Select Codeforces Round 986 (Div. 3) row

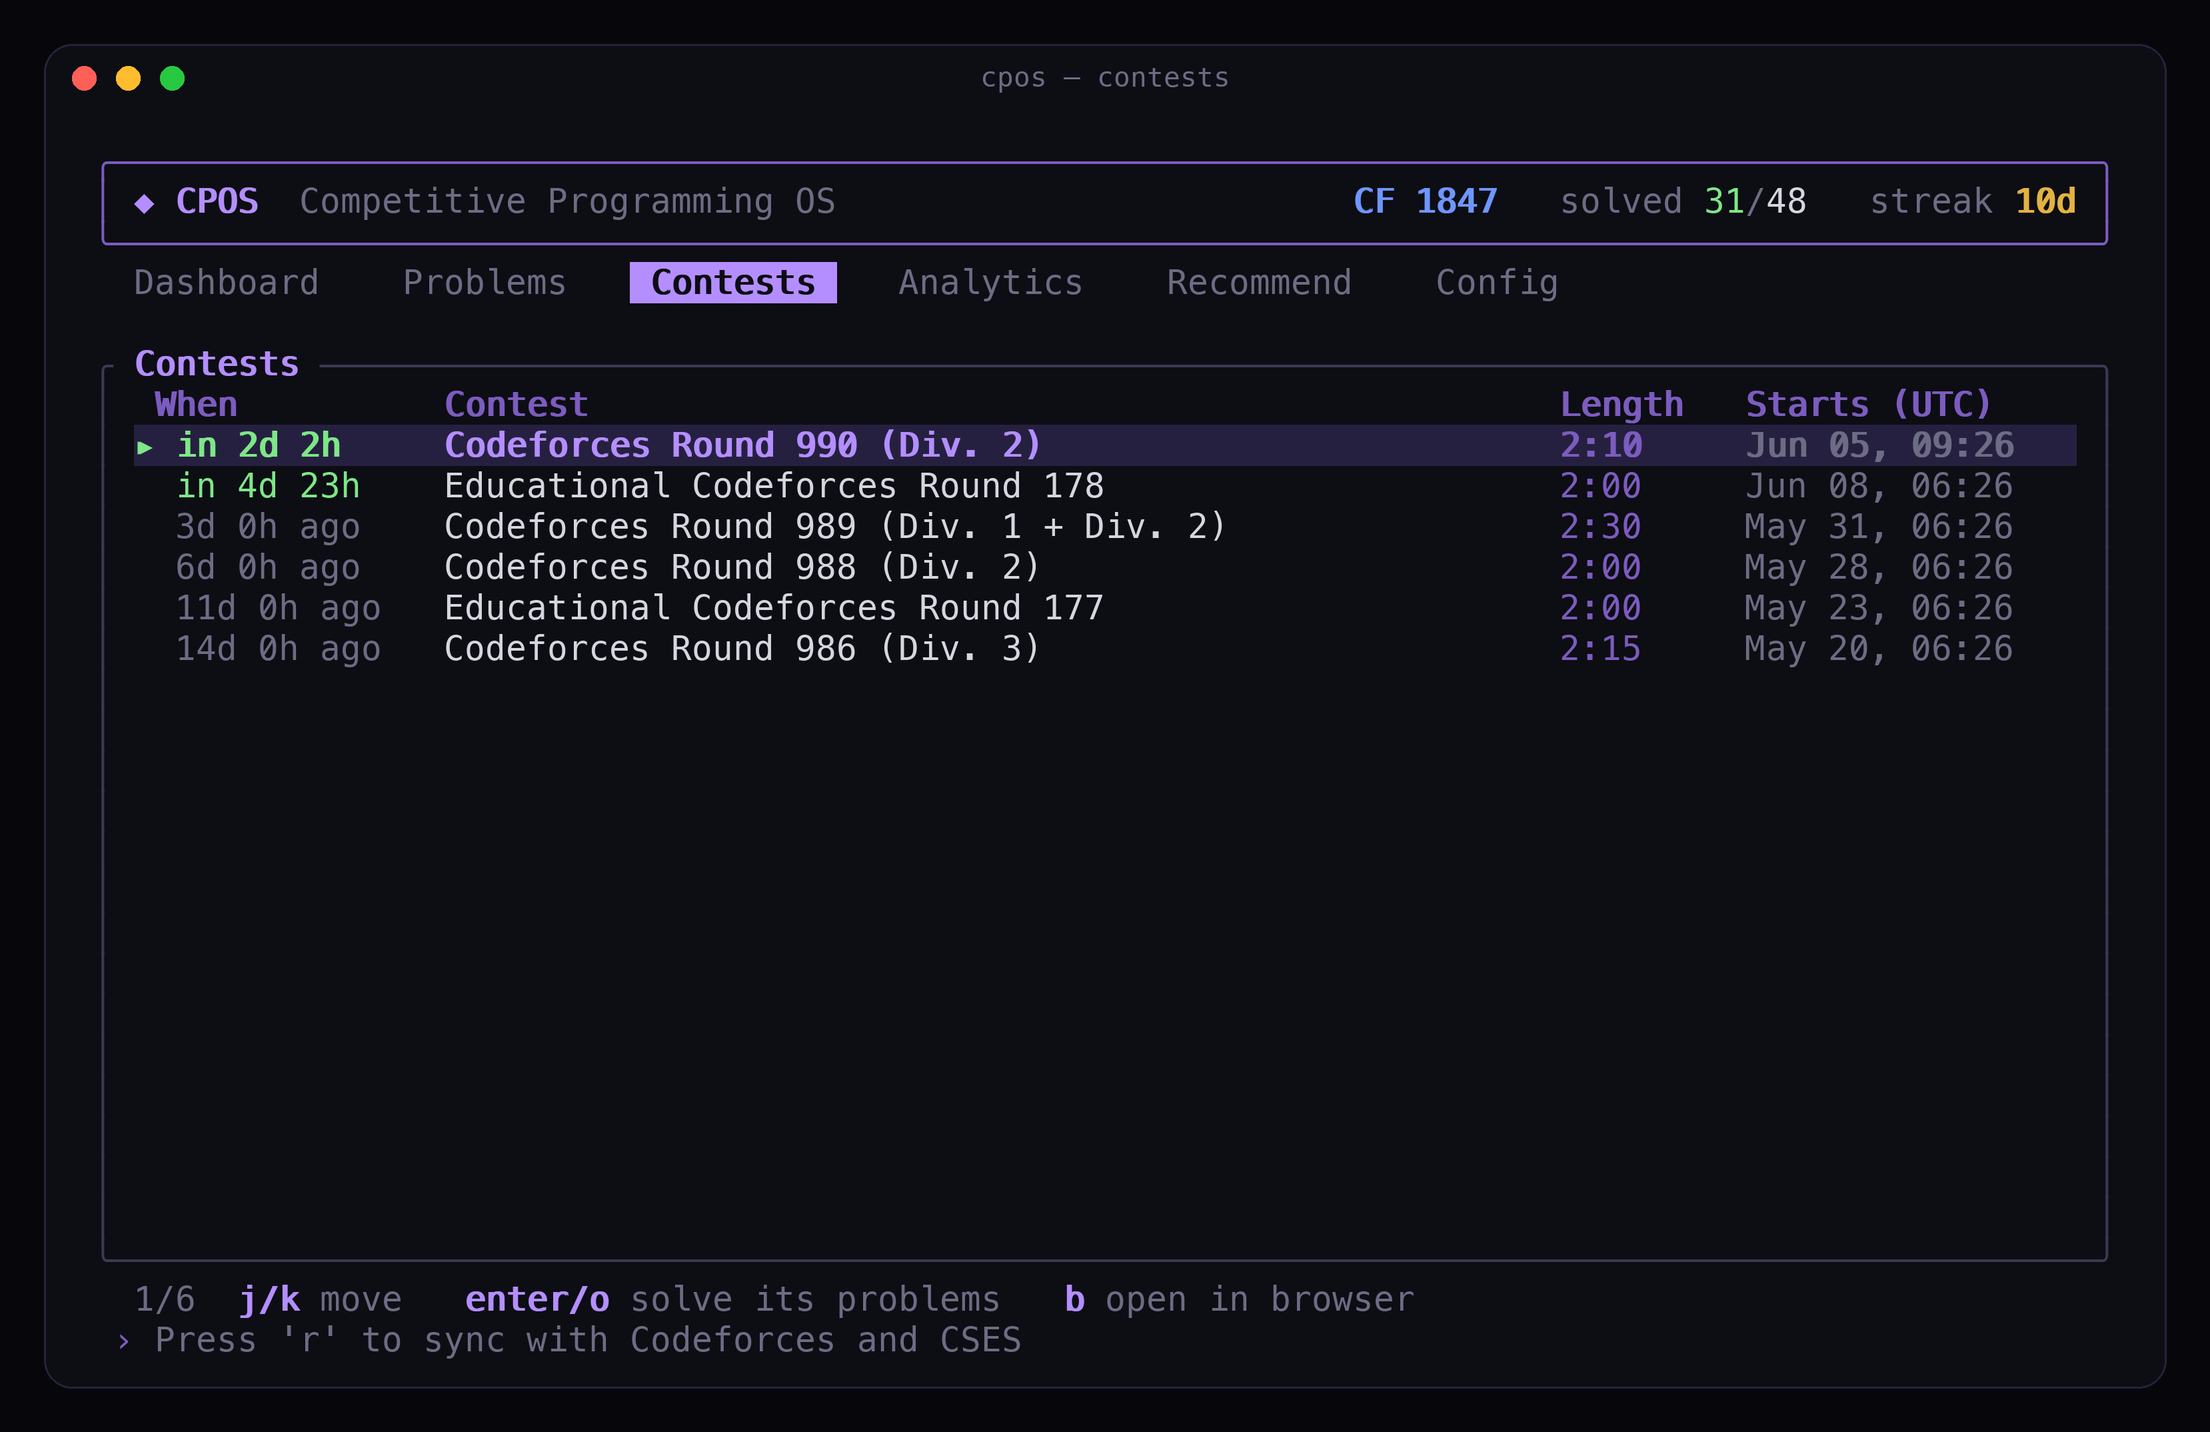1105,649
